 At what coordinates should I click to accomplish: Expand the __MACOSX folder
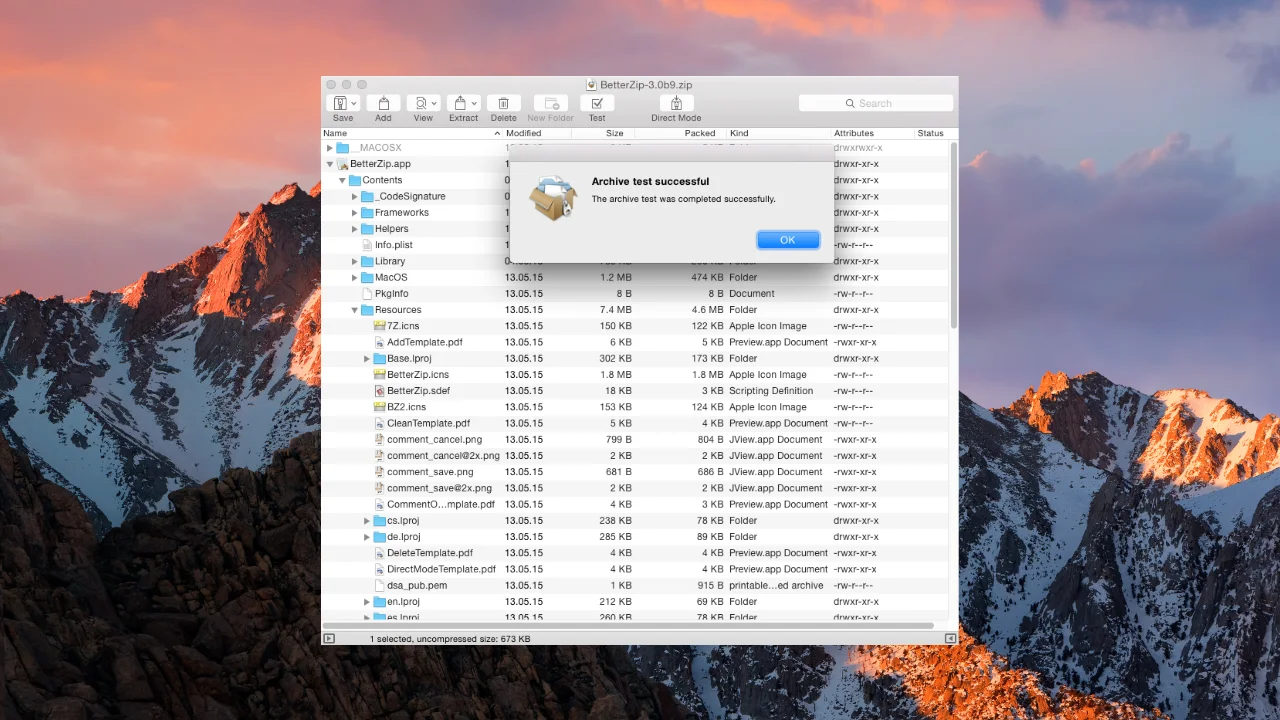(330, 148)
